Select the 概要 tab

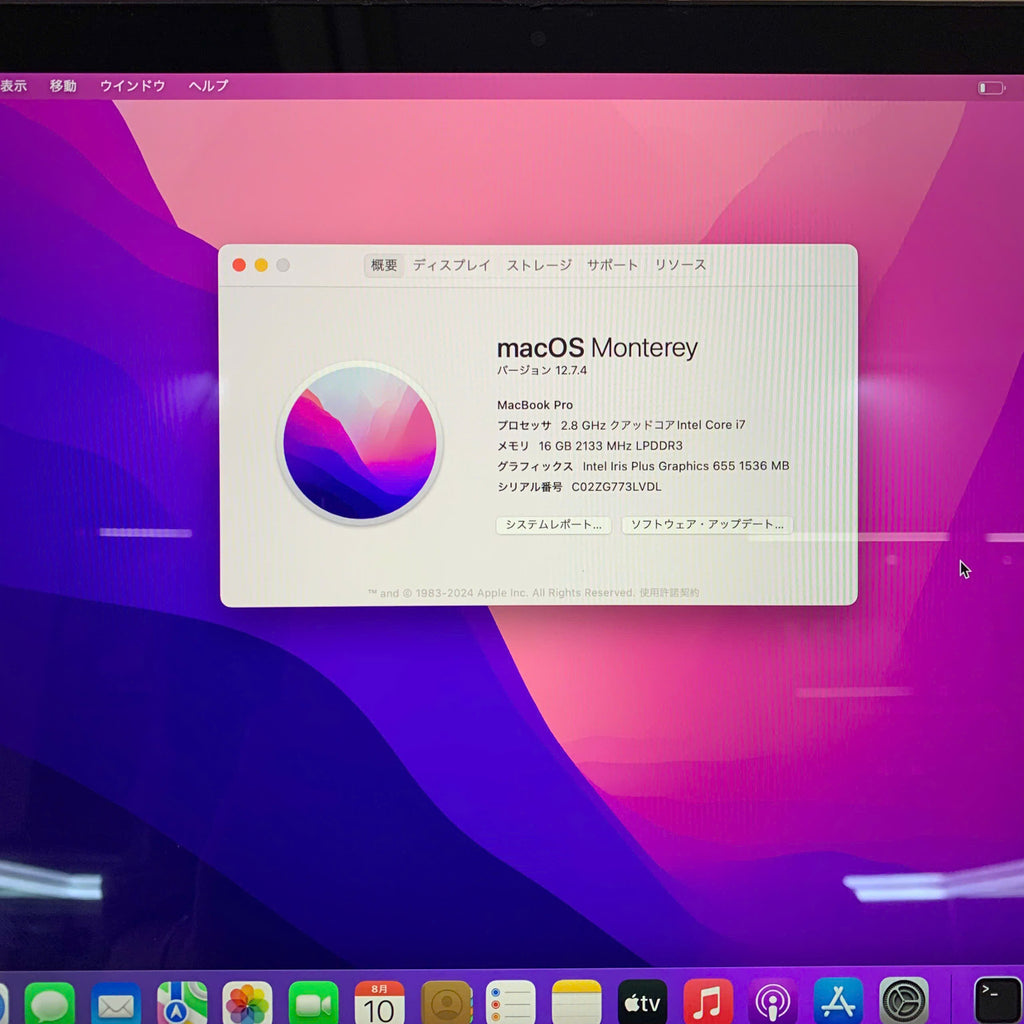pos(384,265)
